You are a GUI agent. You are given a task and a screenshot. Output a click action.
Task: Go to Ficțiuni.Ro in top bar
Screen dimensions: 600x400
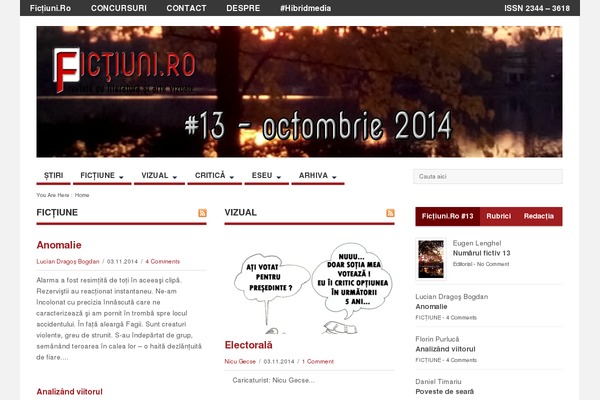point(50,8)
